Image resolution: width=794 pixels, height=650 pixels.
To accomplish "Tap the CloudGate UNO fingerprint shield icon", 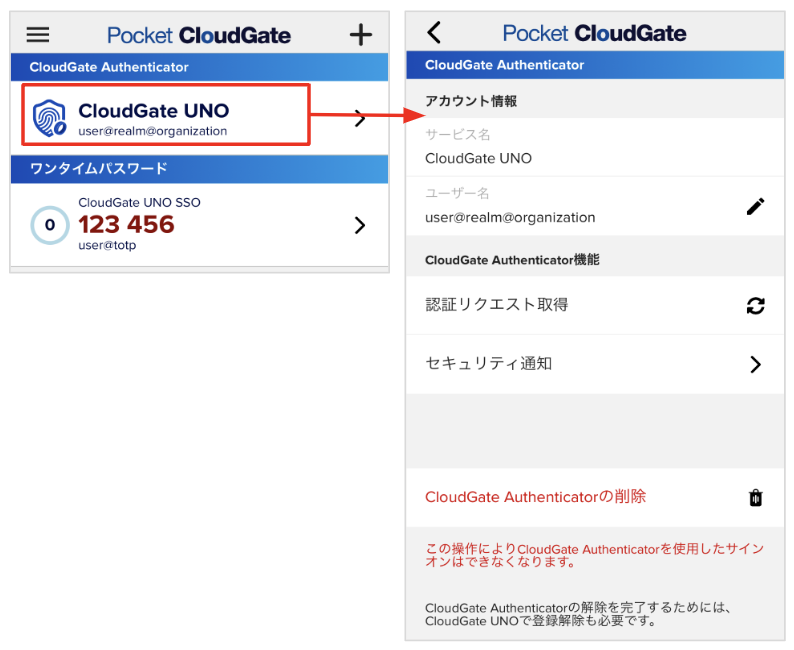I will 49,117.
